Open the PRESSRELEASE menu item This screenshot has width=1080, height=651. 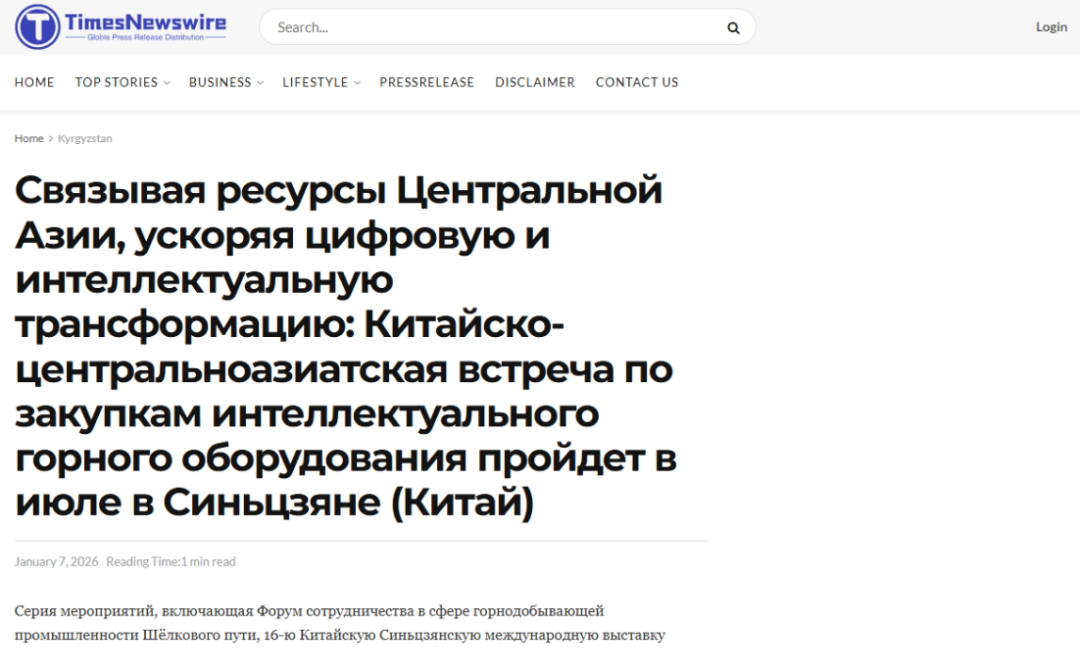[426, 82]
